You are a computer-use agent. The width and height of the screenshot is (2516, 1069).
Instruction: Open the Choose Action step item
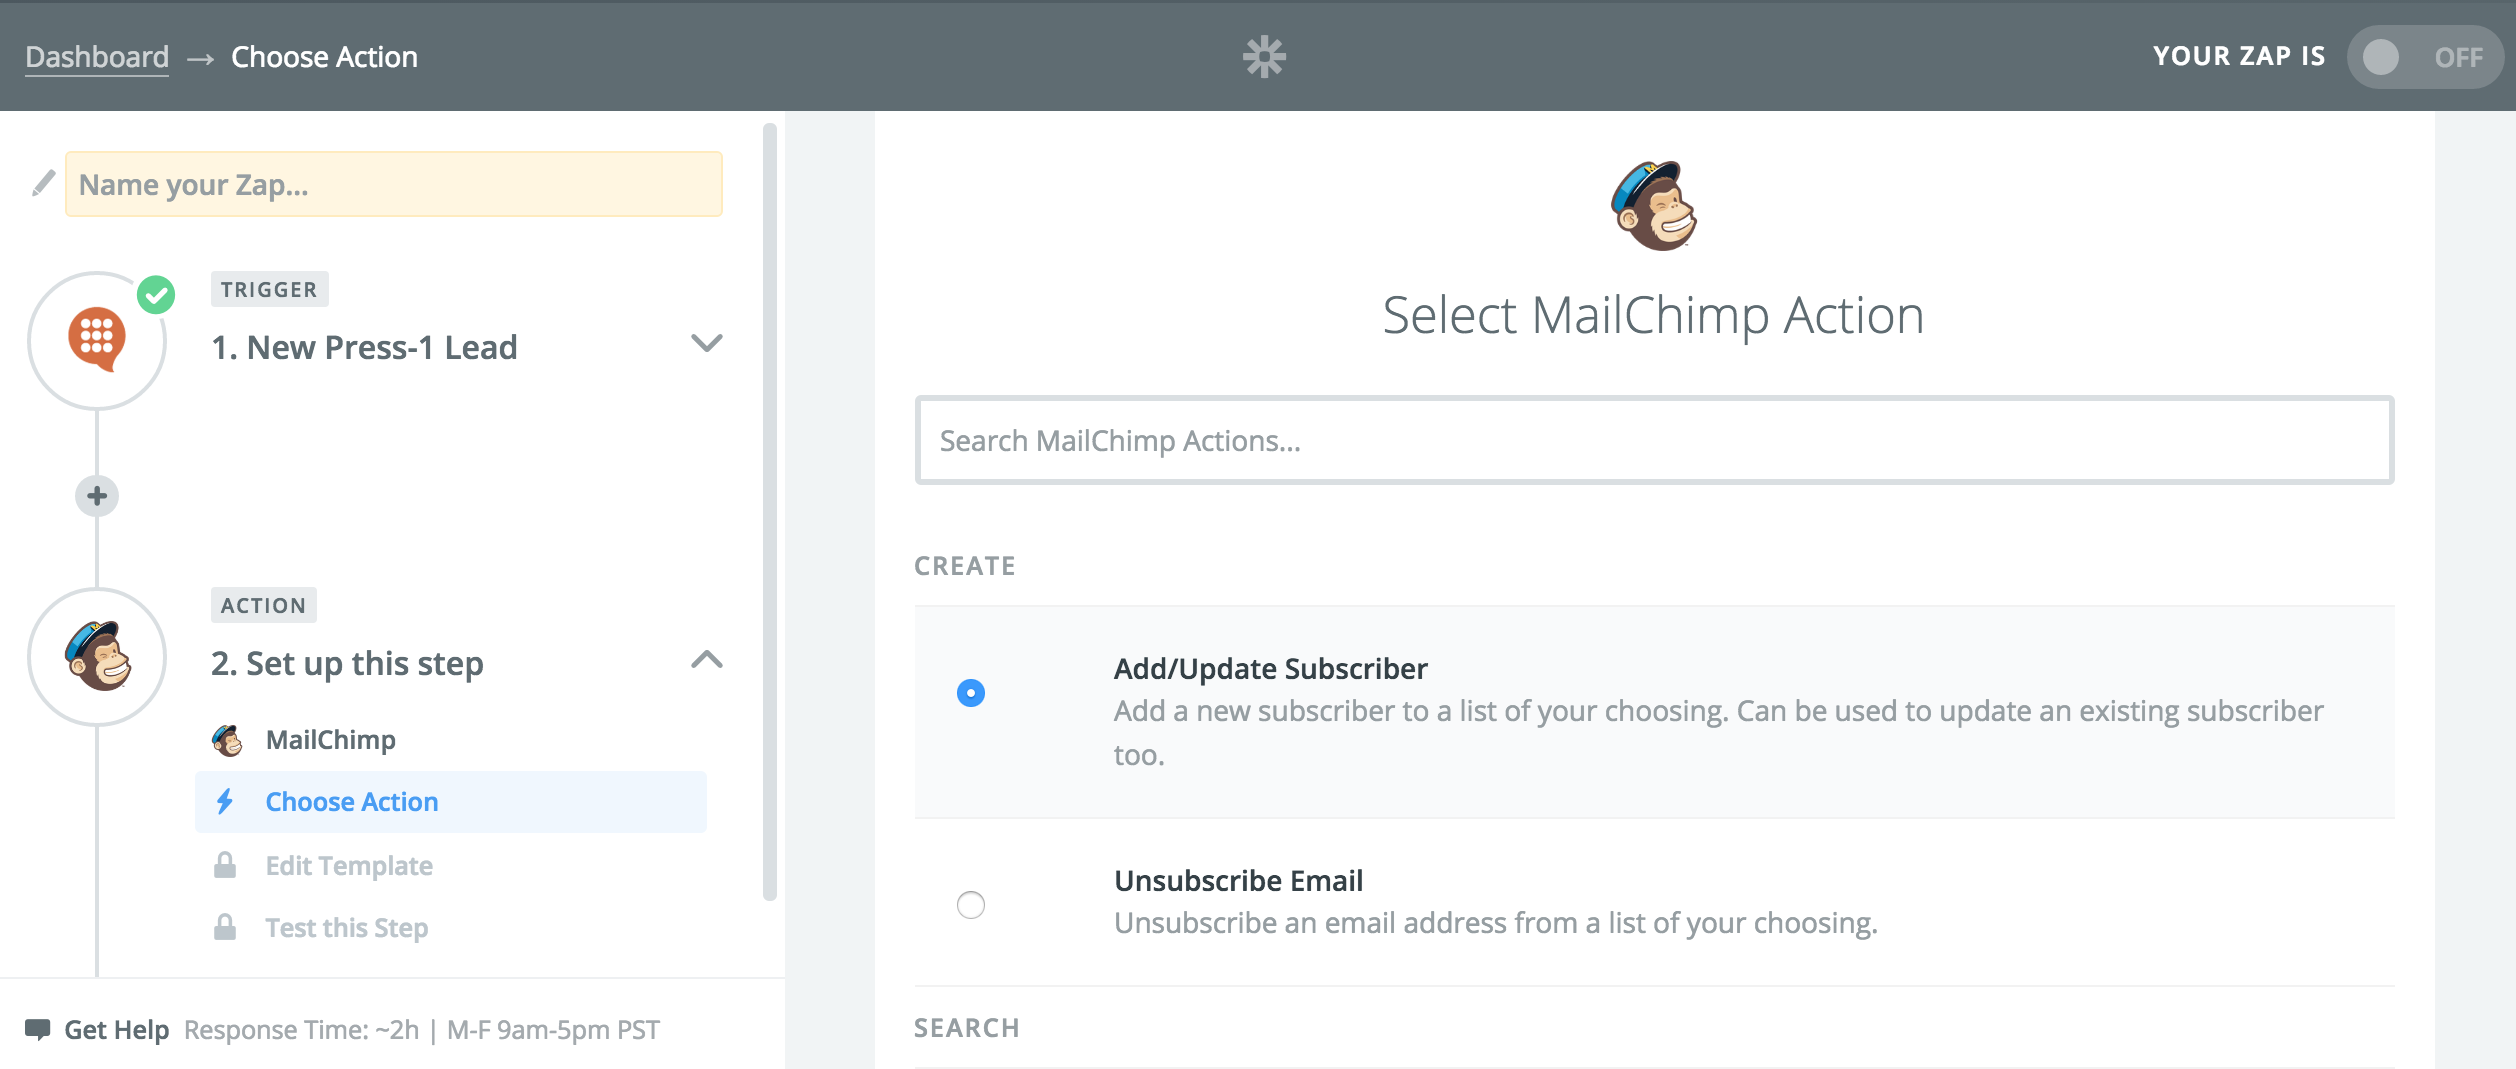tap(451, 802)
